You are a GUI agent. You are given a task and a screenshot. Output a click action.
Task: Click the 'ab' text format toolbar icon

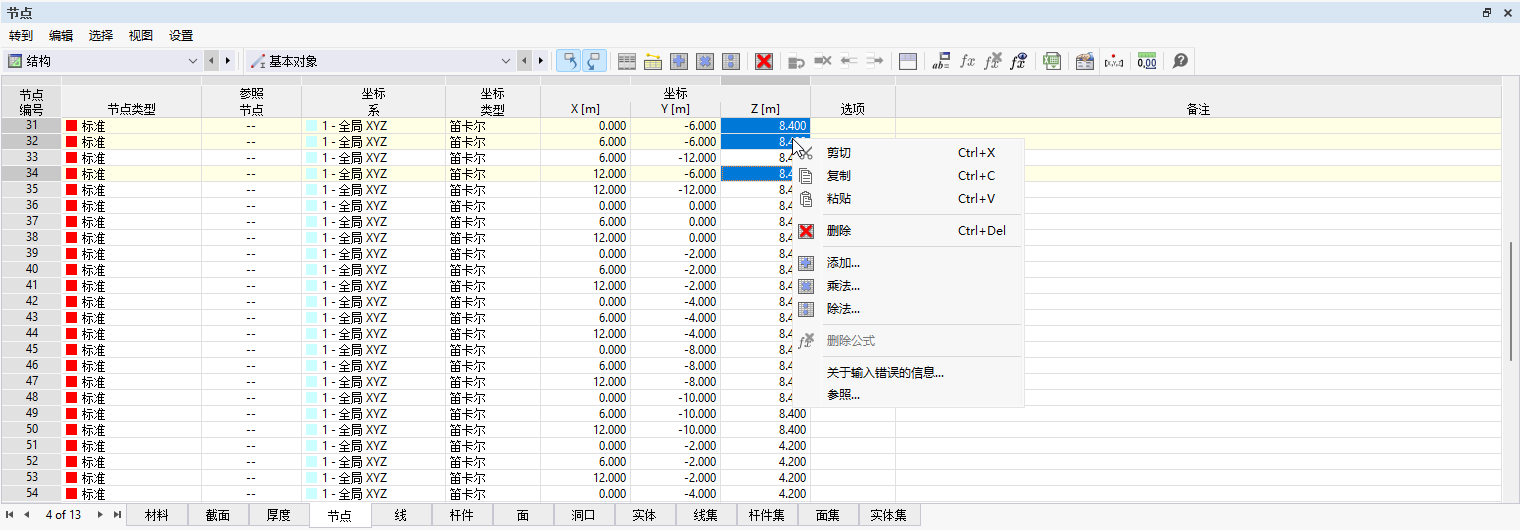(x=941, y=61)
